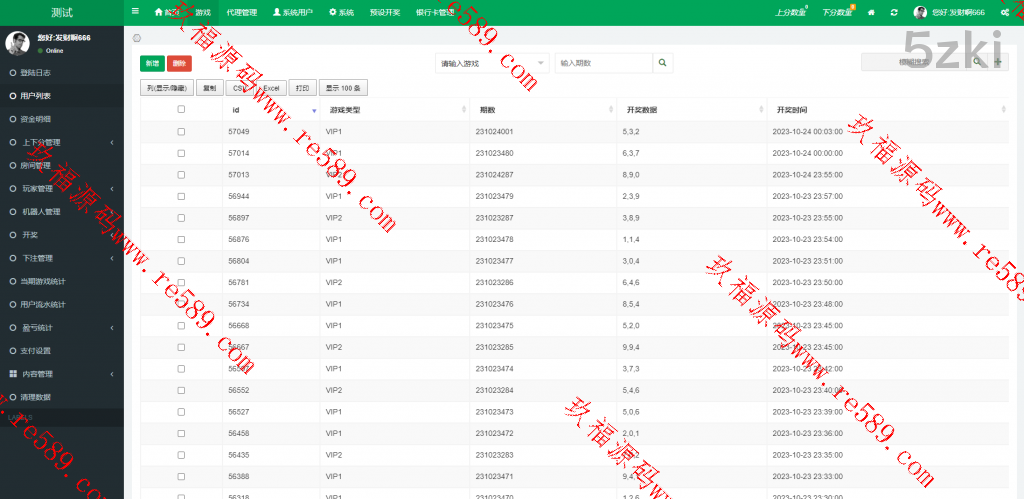Open the 请输入游戏 game dropdown
The height and width of the screenshot is (499, 1024).
click(493, 63)
